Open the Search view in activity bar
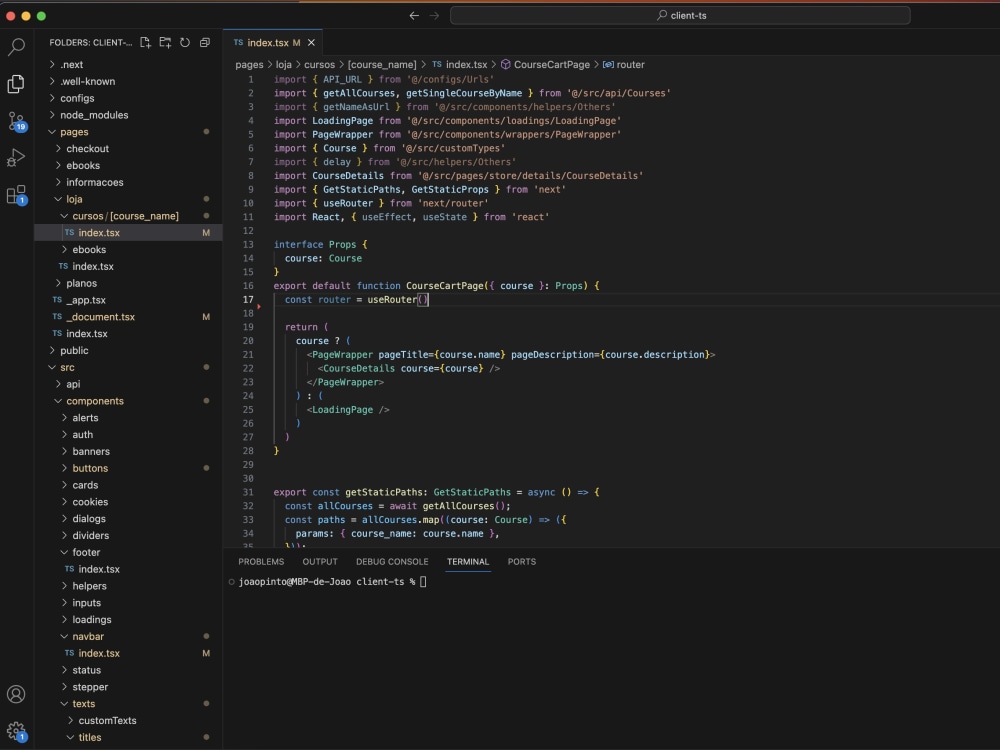Image resolution: width=1000 pixels, height=750 pixels. coord(16,47)
